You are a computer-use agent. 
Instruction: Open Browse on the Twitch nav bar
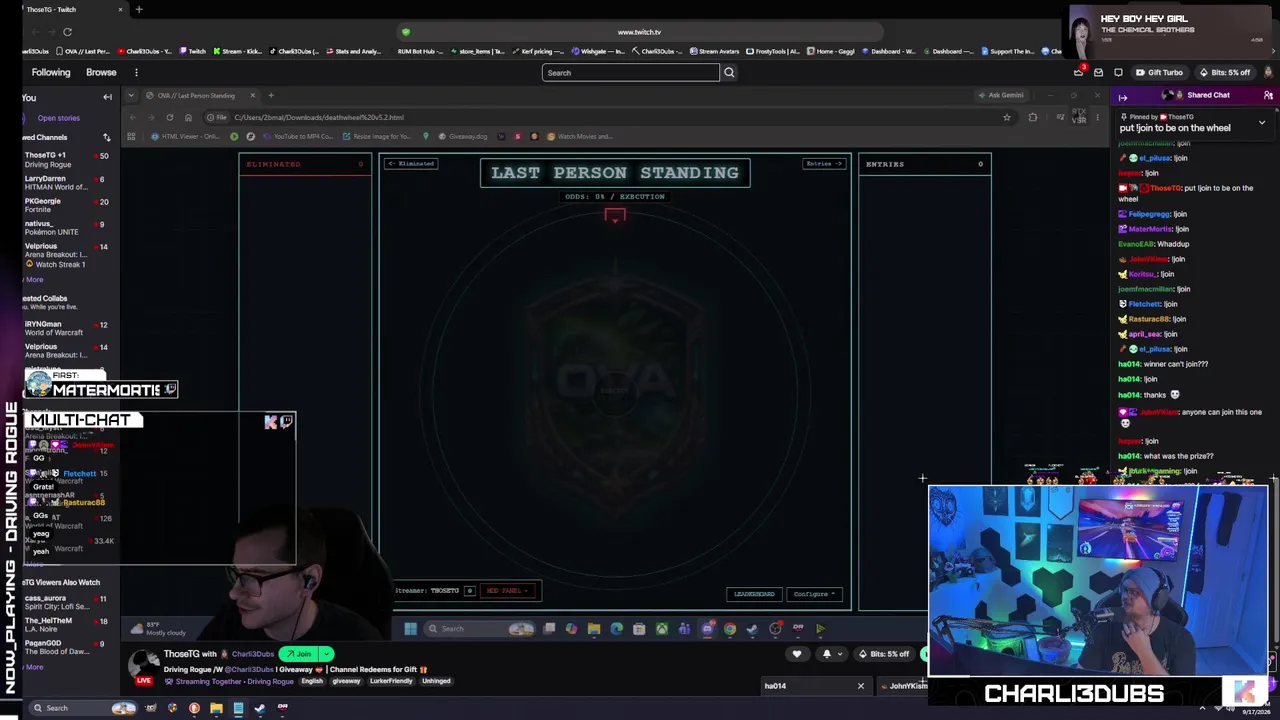101,72
